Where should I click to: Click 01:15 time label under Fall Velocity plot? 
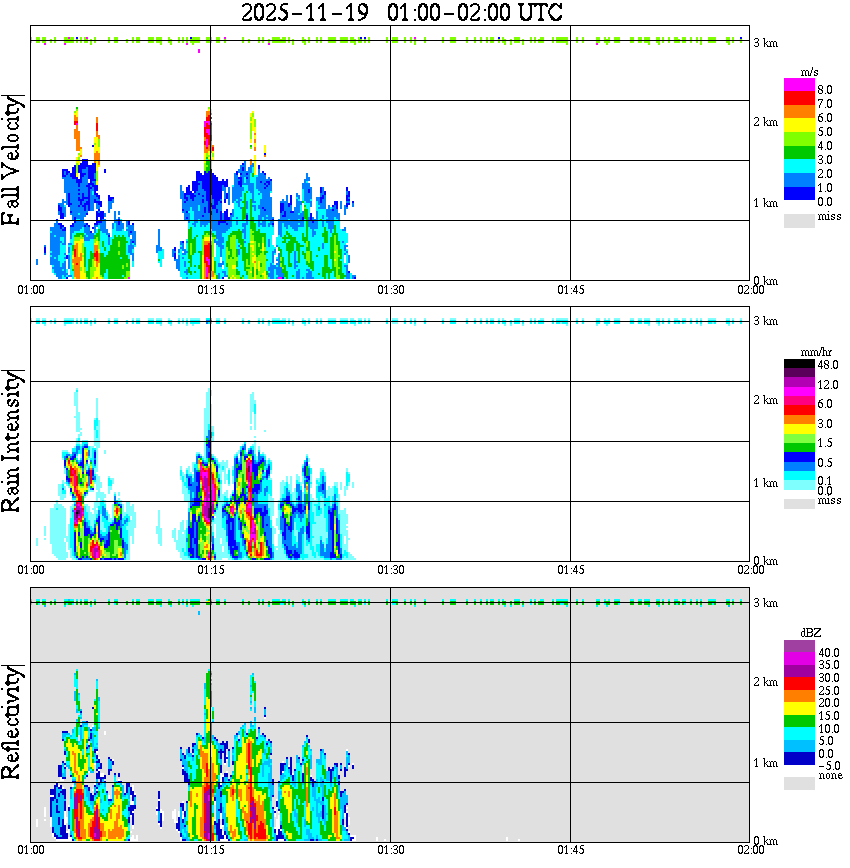(x=211, y=290)
